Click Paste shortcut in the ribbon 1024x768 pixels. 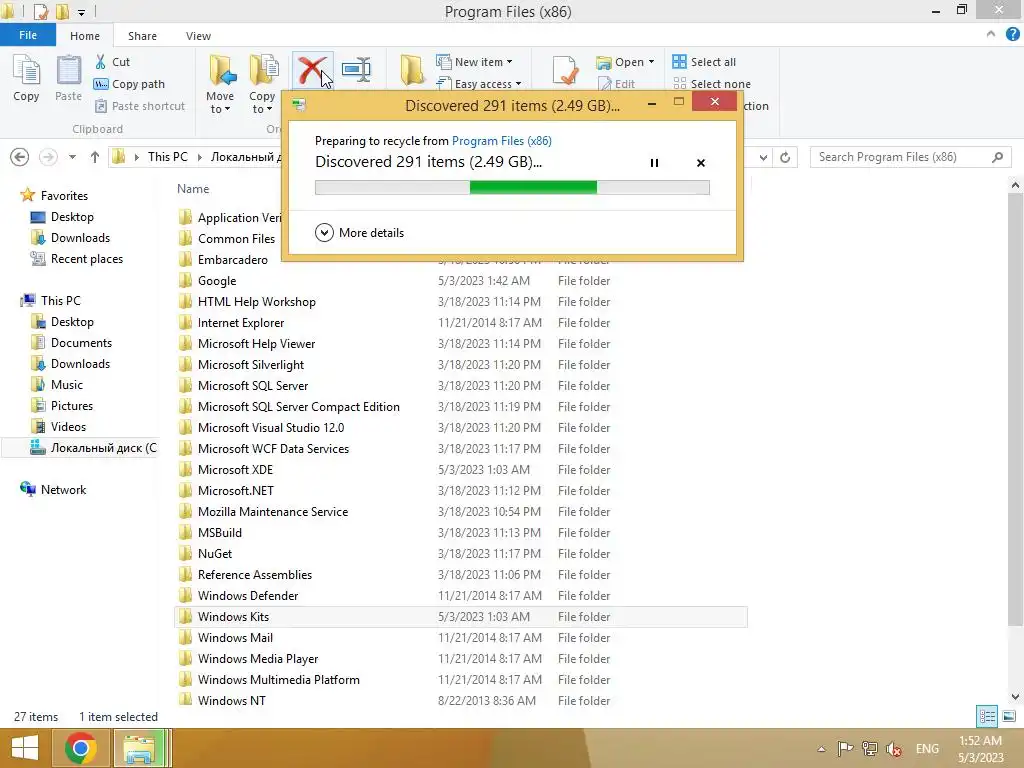[x=140, y=106]
